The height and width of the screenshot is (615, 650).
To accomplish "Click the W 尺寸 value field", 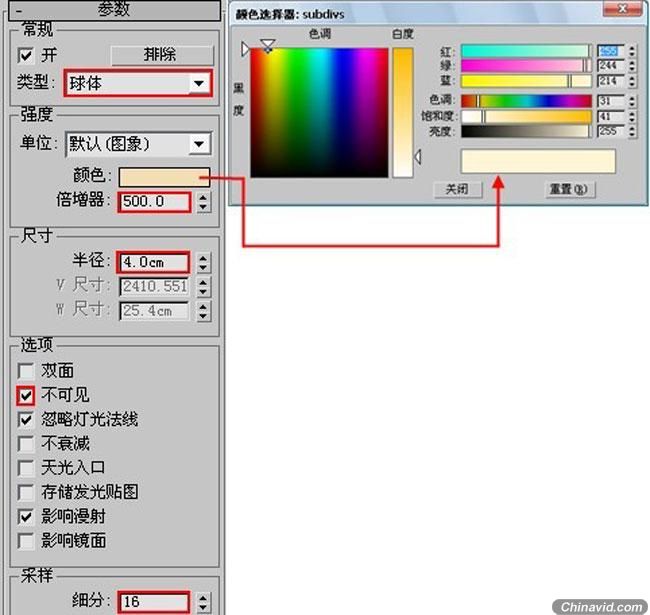I will coord(154,311).
